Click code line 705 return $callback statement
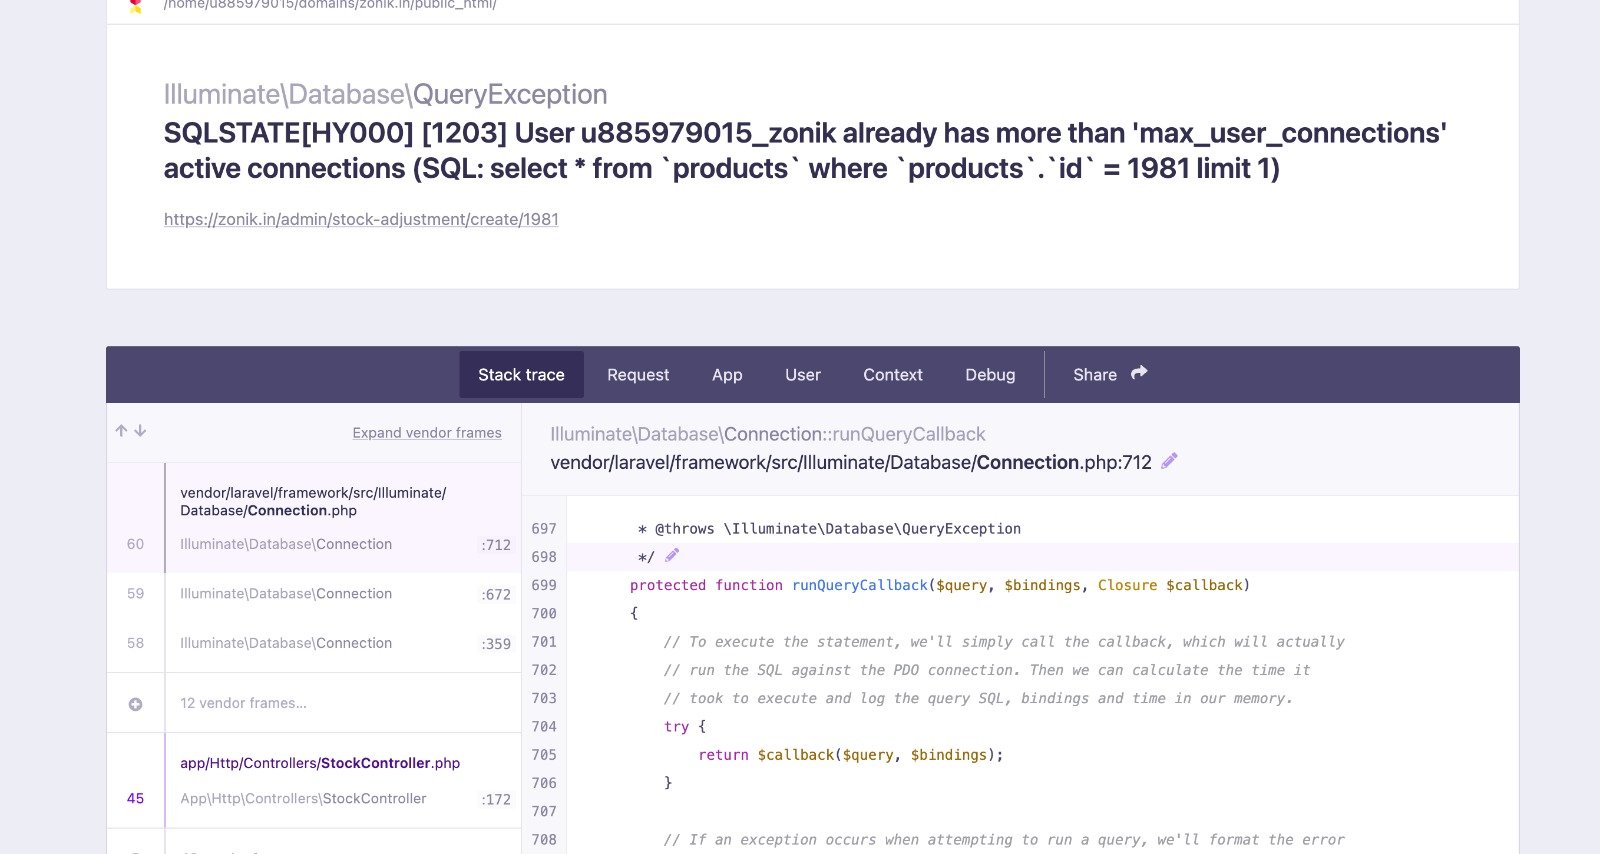 pyautogui.click(x=850, y=755)
